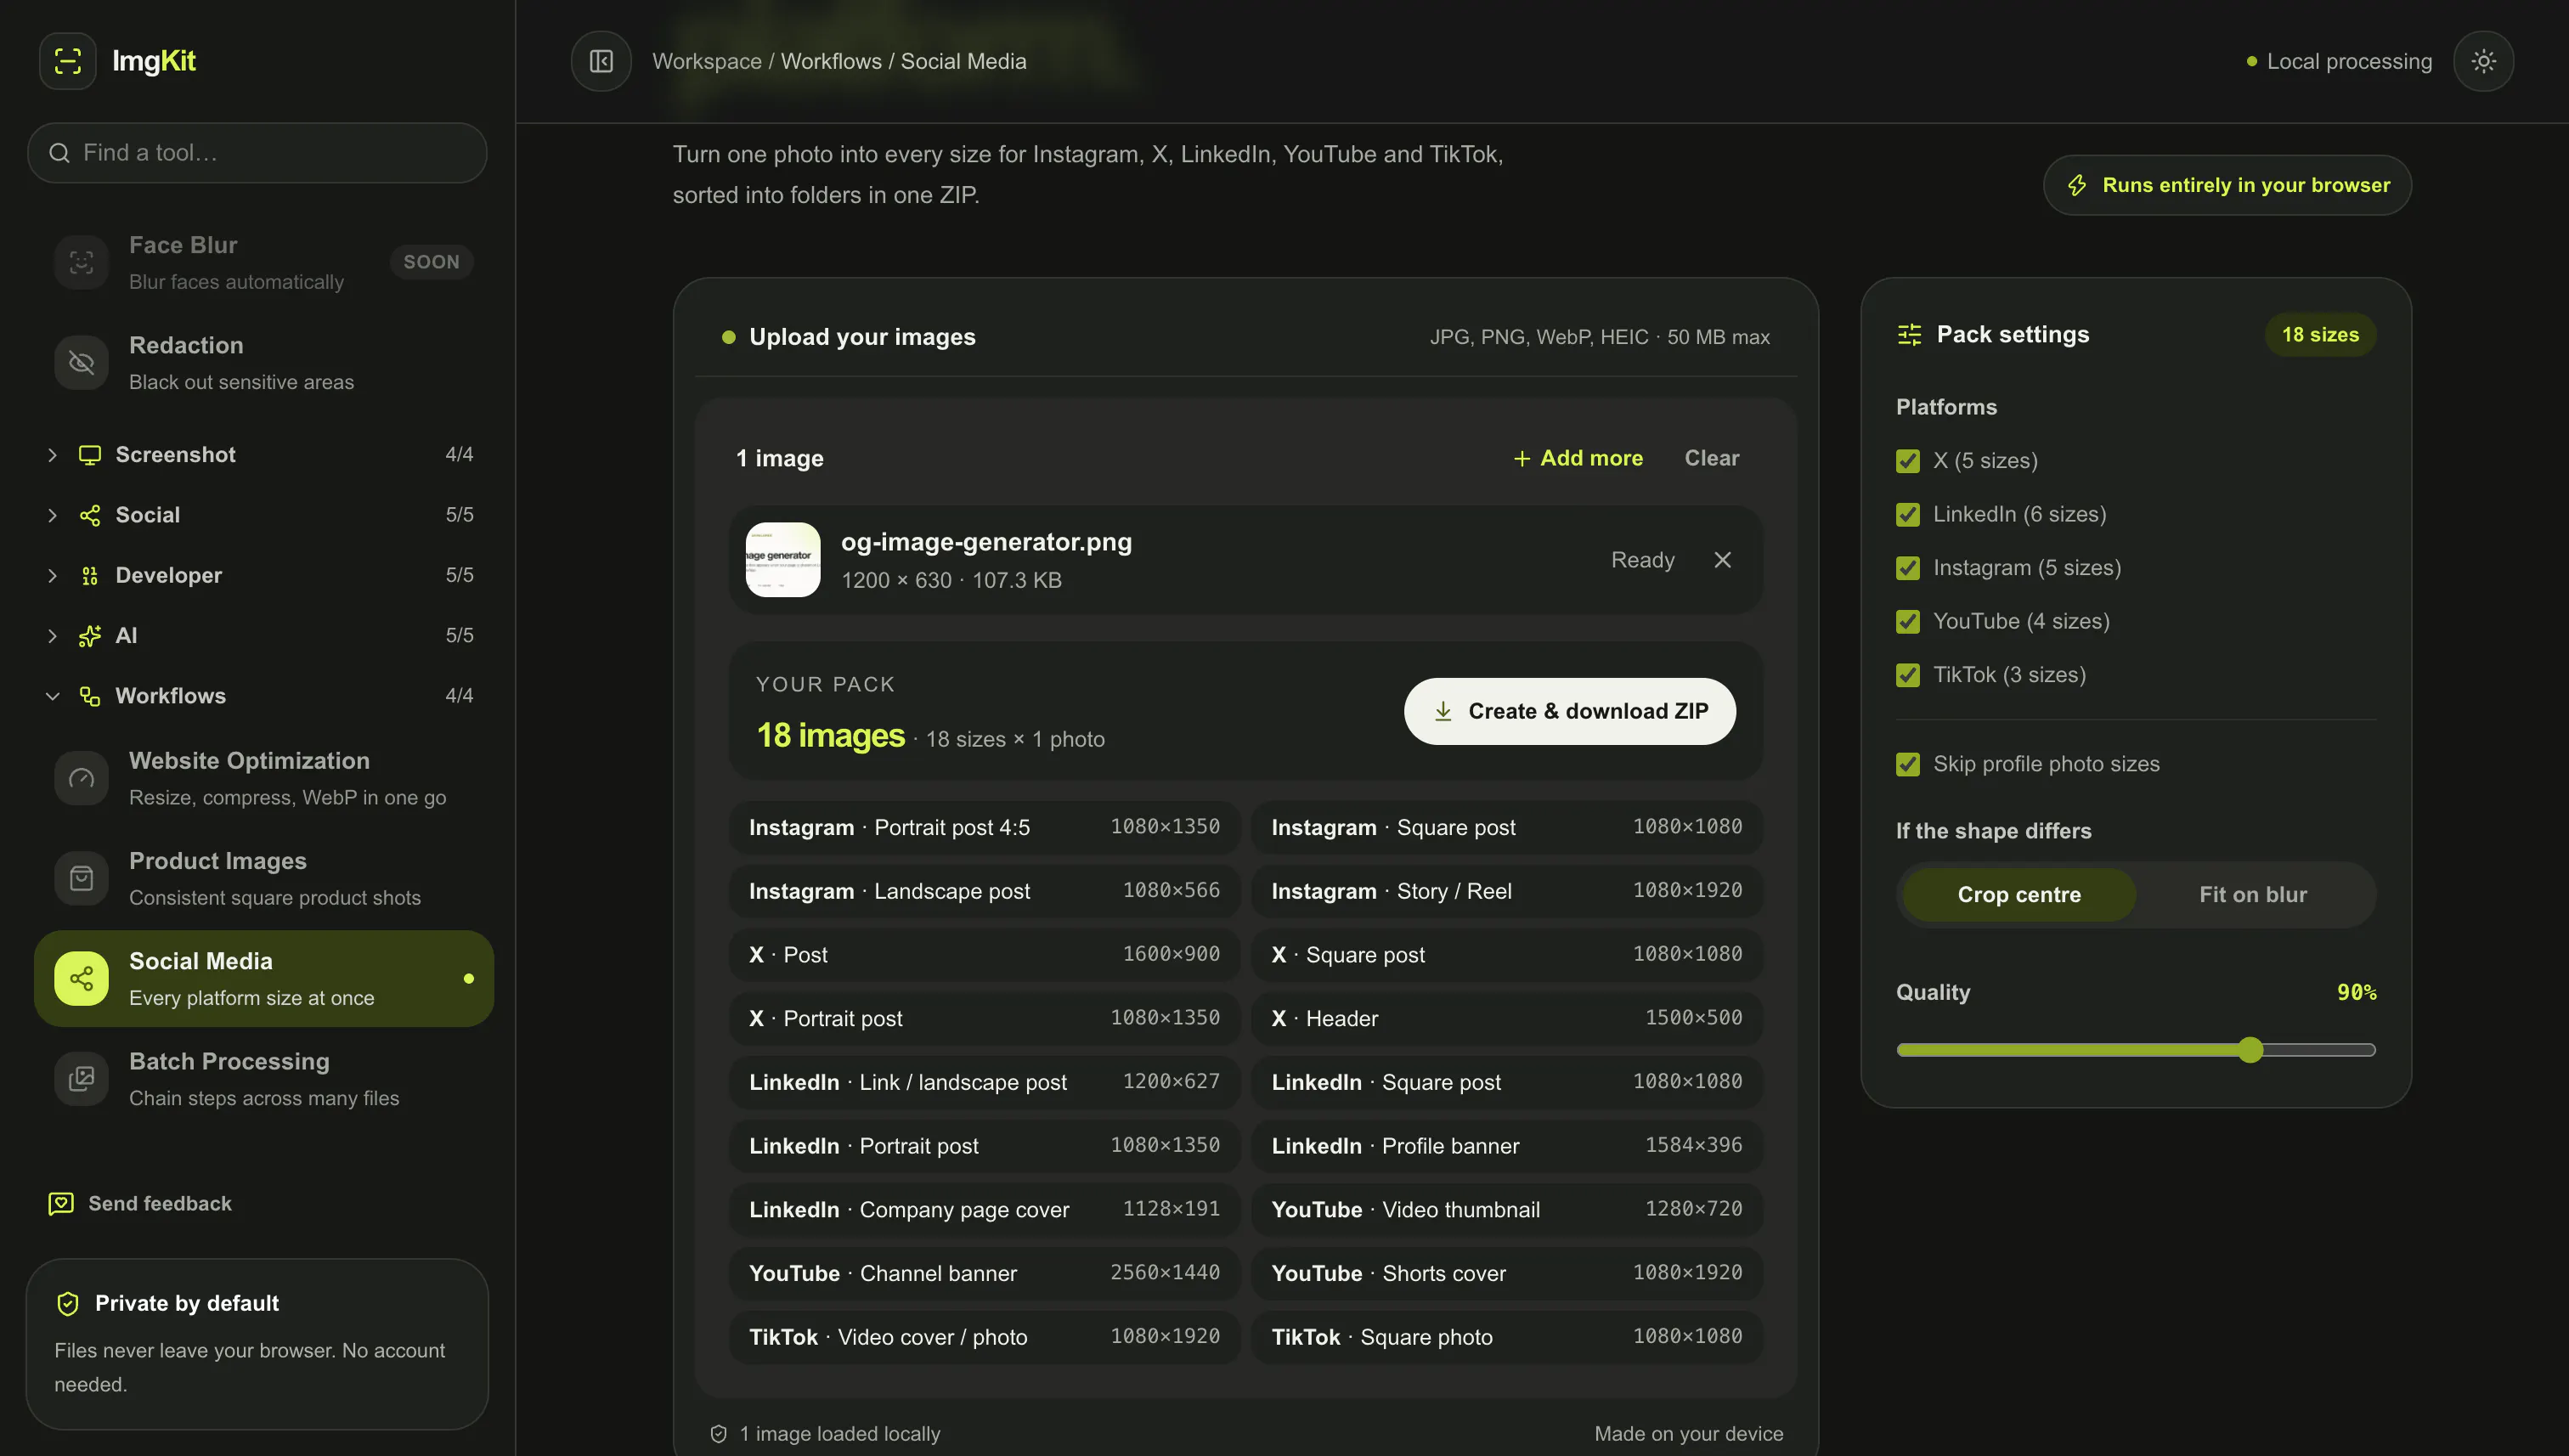The height and width of the screenshot is (1456, 2569).
Task: Click the Developer category icon
Action: (x=90, y=576)
